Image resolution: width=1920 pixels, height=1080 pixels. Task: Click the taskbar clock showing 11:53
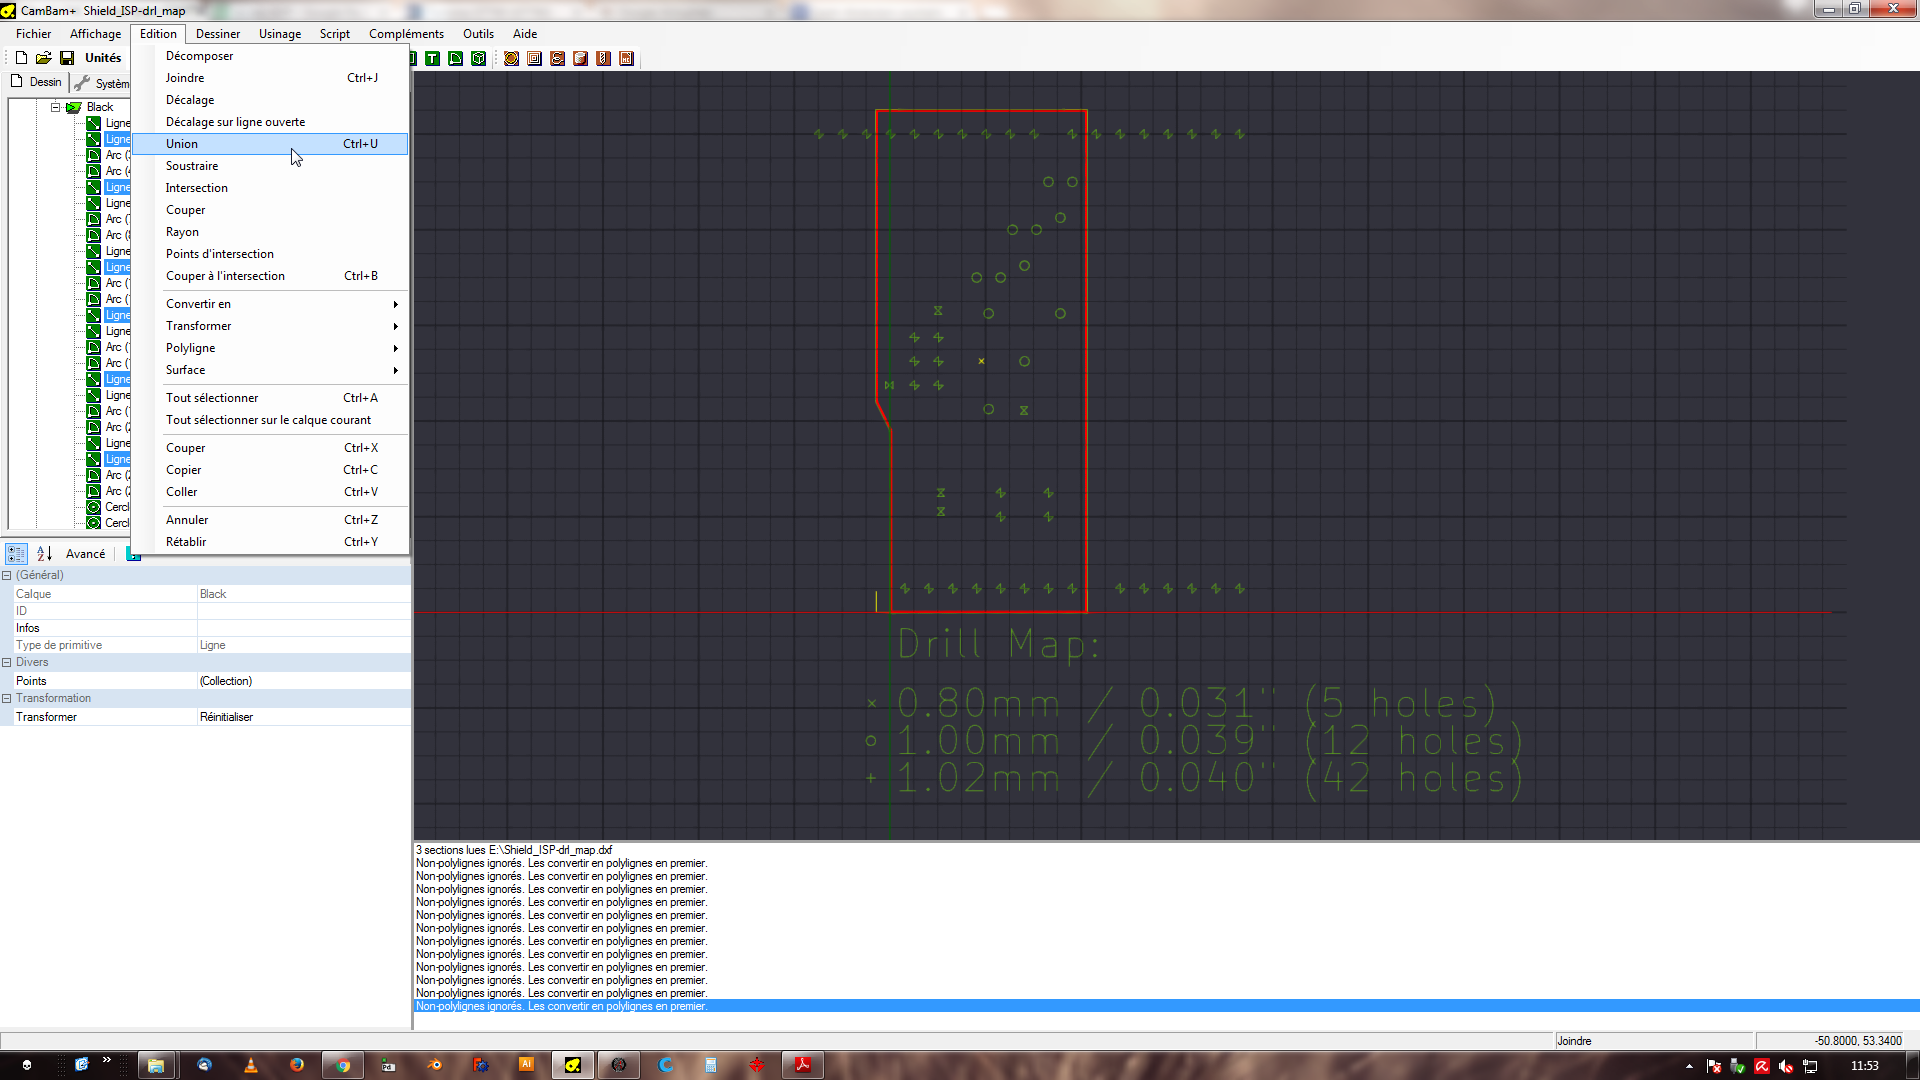pyautogui.click(x=1865, y=1066)
